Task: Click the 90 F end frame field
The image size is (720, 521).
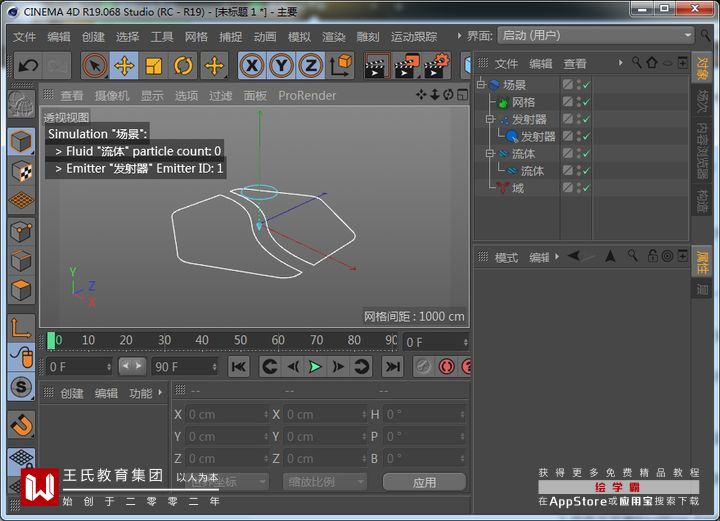Action: pos(185,367)
